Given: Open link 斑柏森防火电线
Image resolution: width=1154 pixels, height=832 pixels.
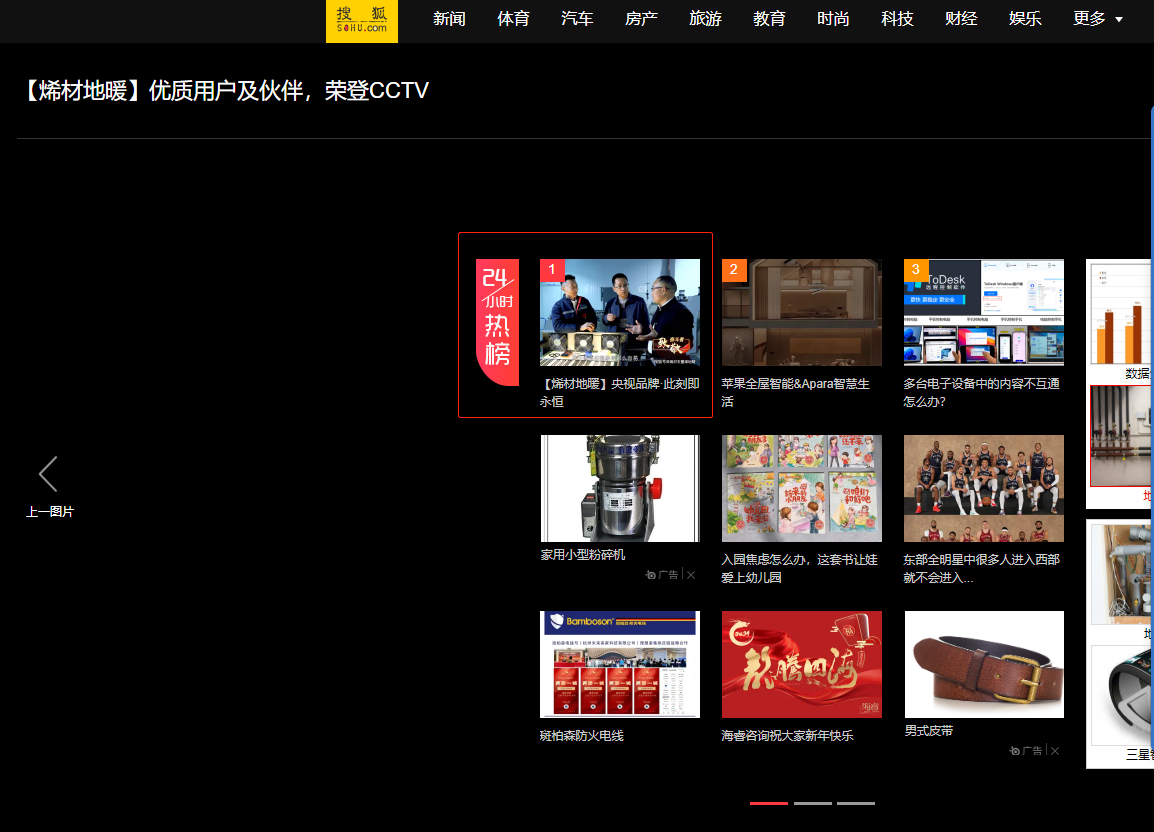Looking at the screenshot, I should tap(581, 736).
